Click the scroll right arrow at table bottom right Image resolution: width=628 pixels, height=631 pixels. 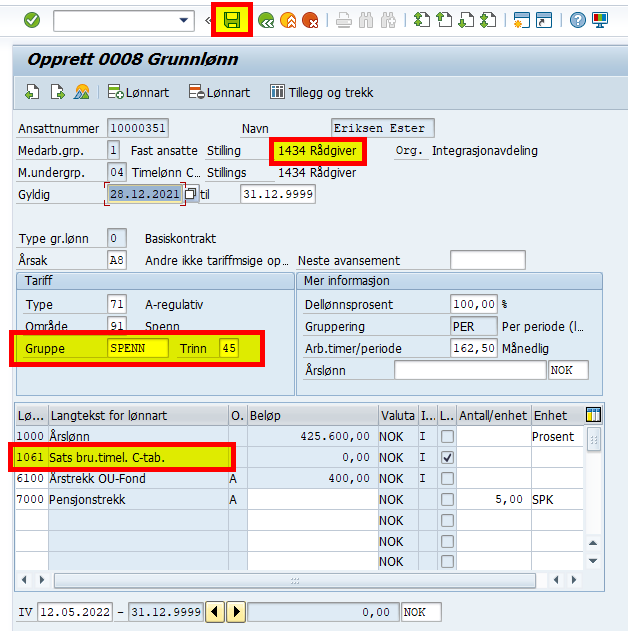coord(574,580)
